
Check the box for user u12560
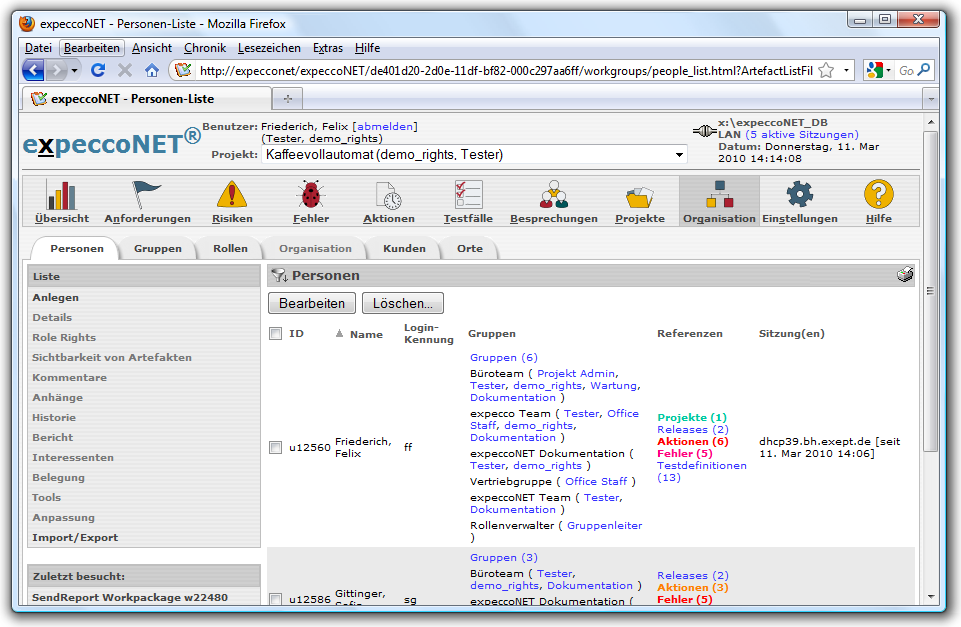pyautogui.click(x=276, y=448)
